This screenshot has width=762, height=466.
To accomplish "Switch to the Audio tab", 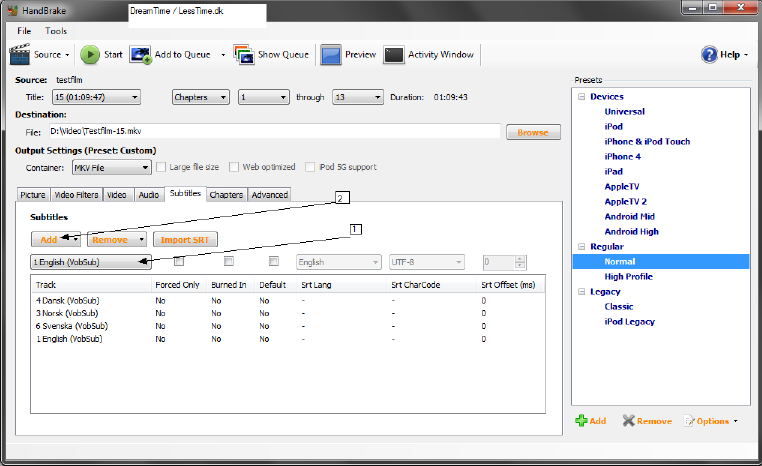I will click(x=149, y=195).
